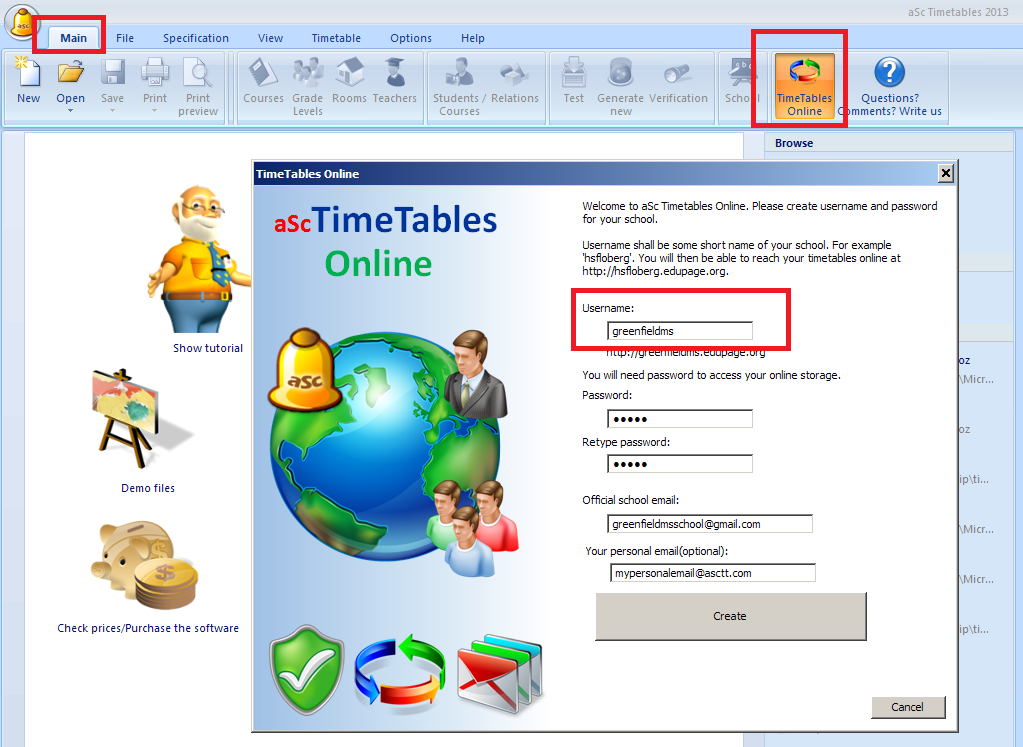Click the aSc bell application button
This screenshot has height=747, width=1023.
point(22,22)
